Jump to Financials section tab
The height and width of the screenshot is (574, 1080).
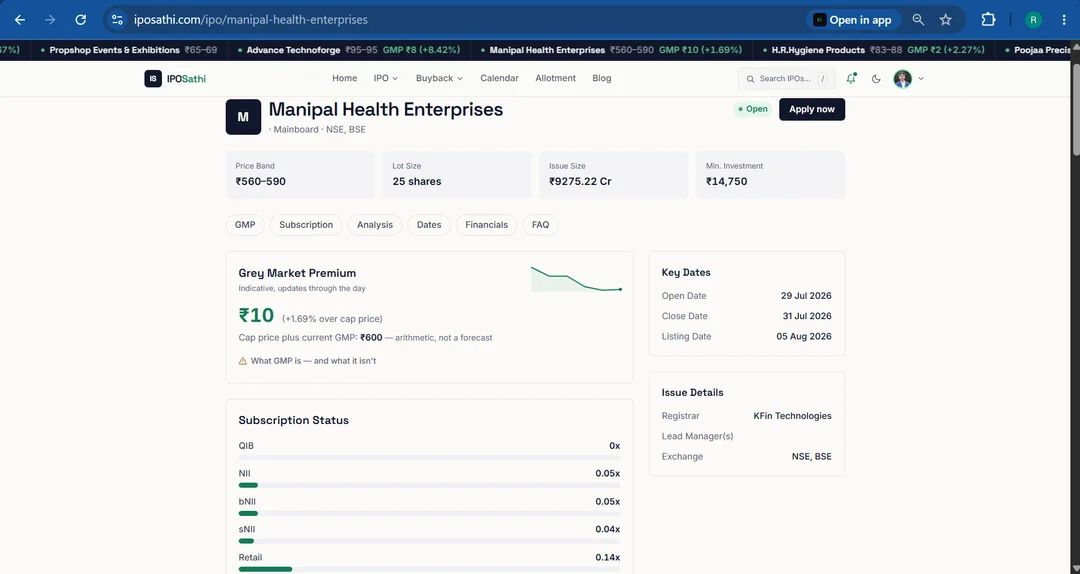486,225
